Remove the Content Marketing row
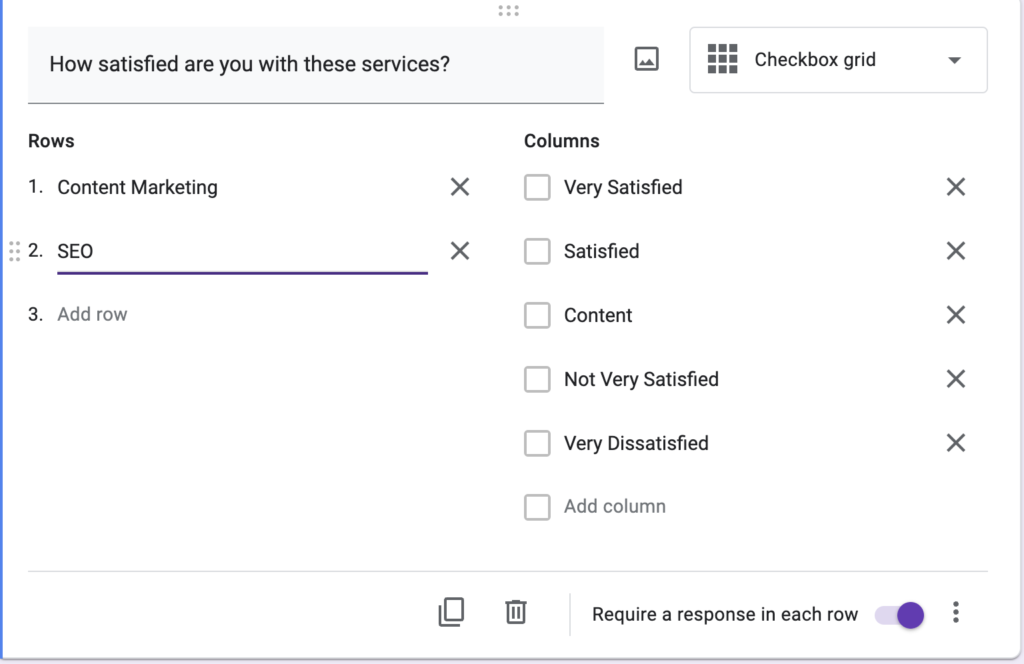The height and width of the screenshot is (664, 1024). pos(459,187)
